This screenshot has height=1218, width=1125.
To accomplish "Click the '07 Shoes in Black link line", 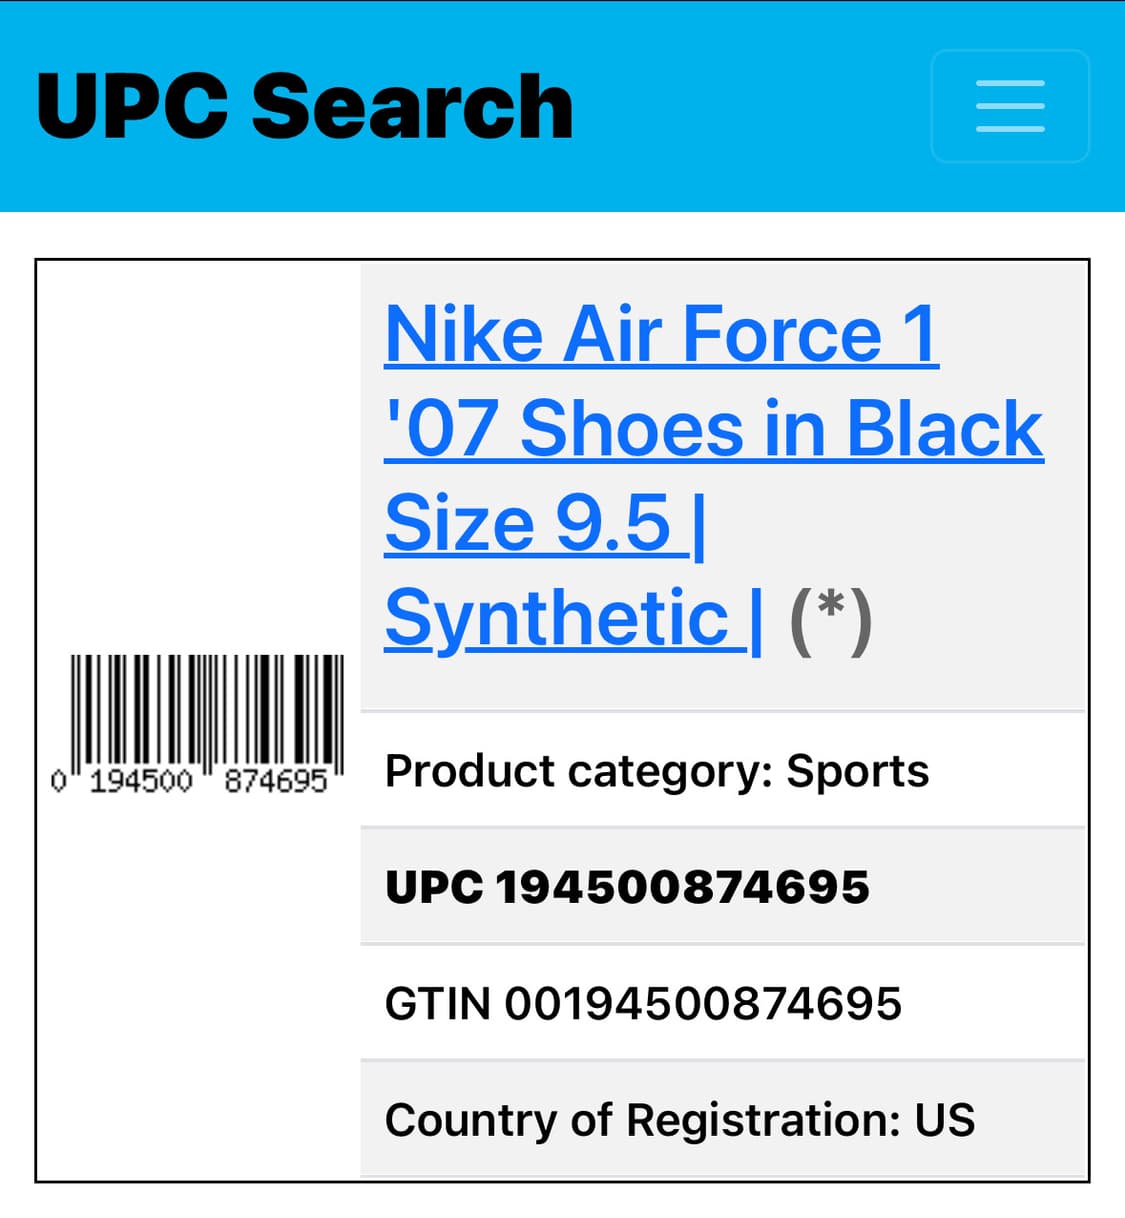I will [x=713, y=429].
